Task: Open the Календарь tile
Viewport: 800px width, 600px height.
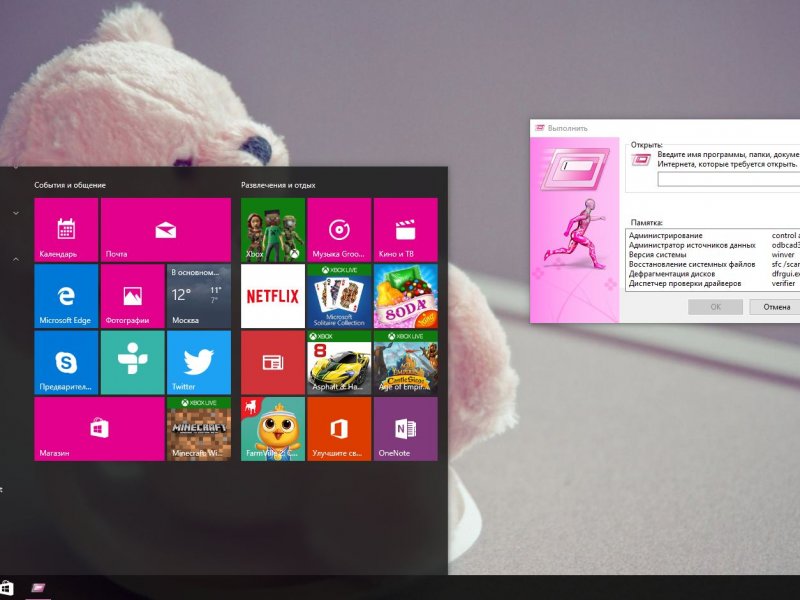Action: point(66,230)
